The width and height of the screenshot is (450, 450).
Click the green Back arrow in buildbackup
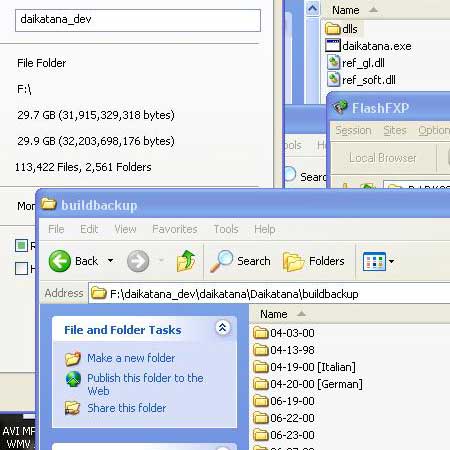click(x=60, y=261)
